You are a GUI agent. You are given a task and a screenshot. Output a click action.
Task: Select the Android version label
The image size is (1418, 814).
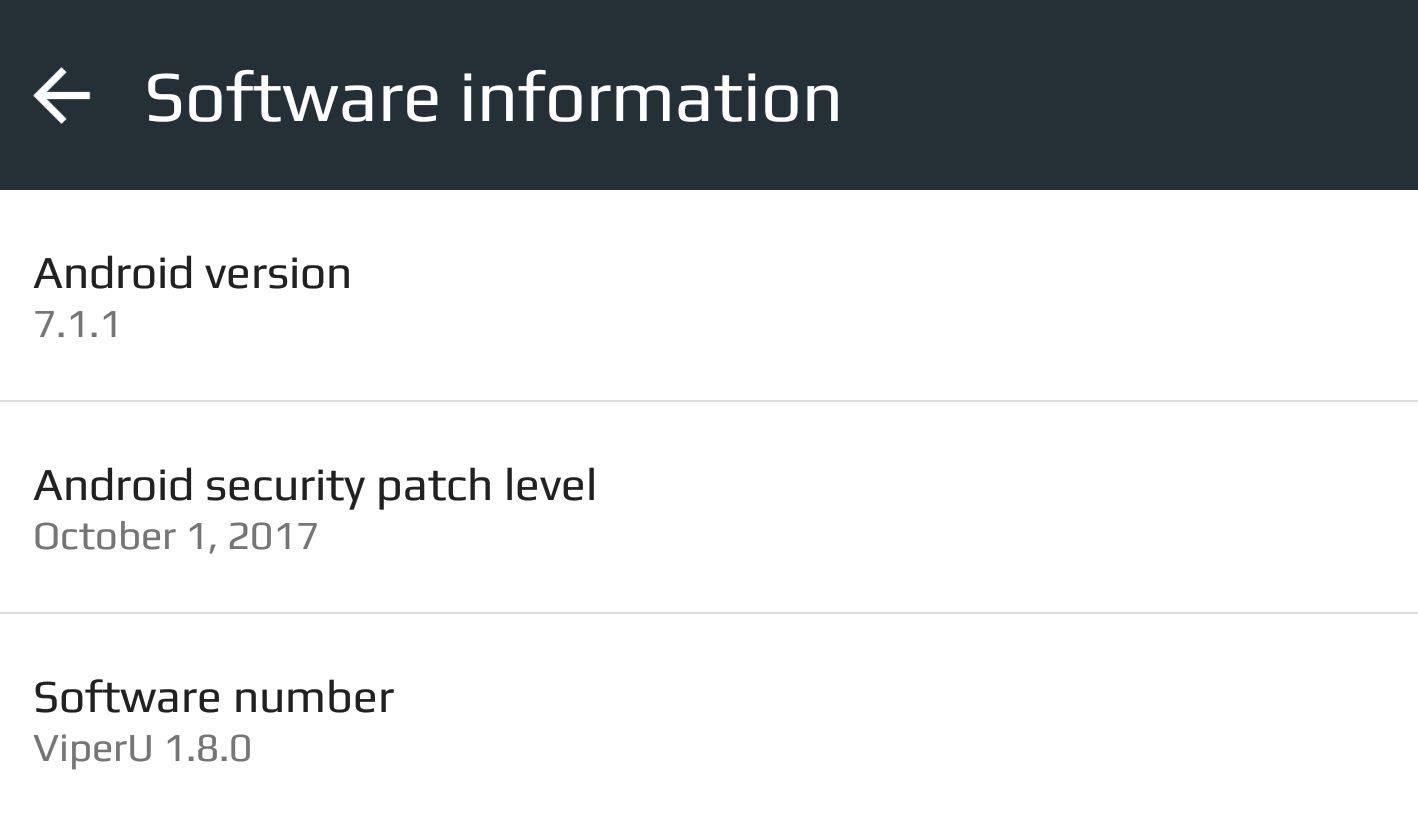[192, 274]
